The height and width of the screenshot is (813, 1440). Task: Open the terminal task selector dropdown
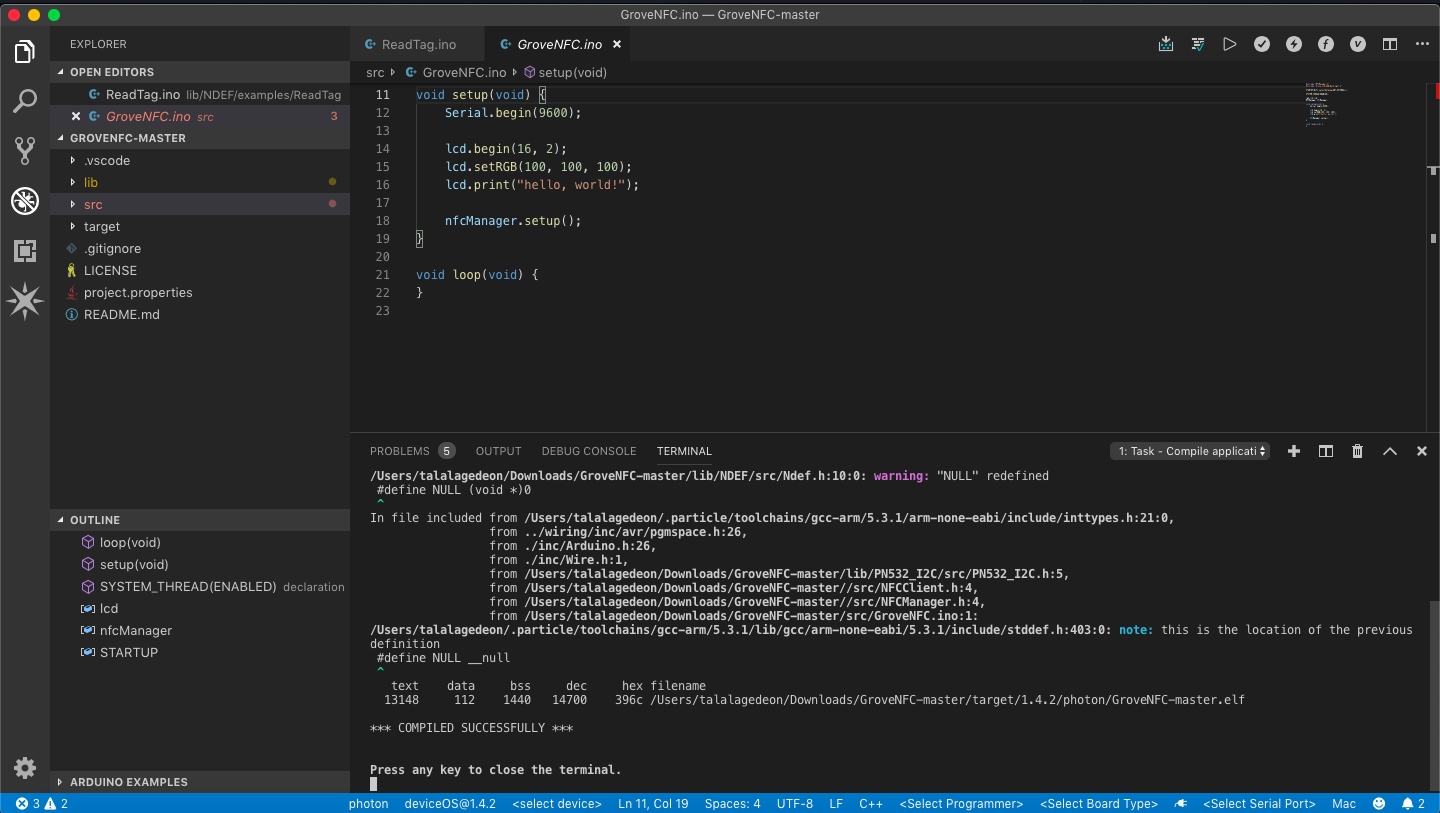pos(1189,451)
